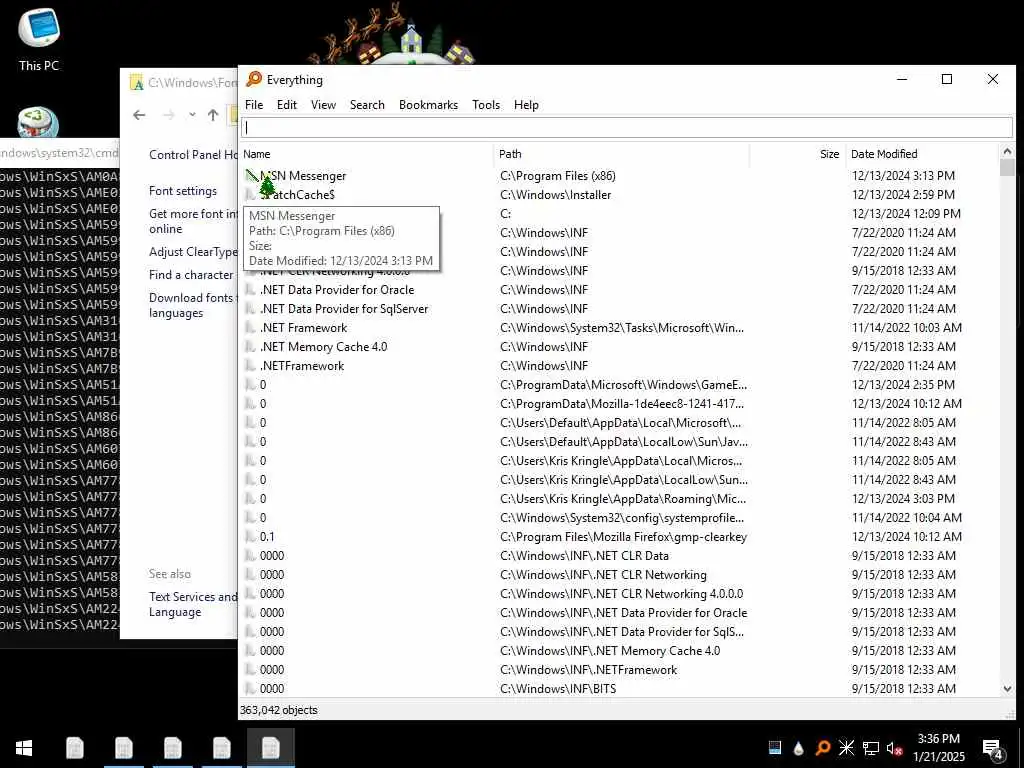Open the View menu in Everything
The image size is (1024, 768).
pyautogui.click(x=323, y=104)
